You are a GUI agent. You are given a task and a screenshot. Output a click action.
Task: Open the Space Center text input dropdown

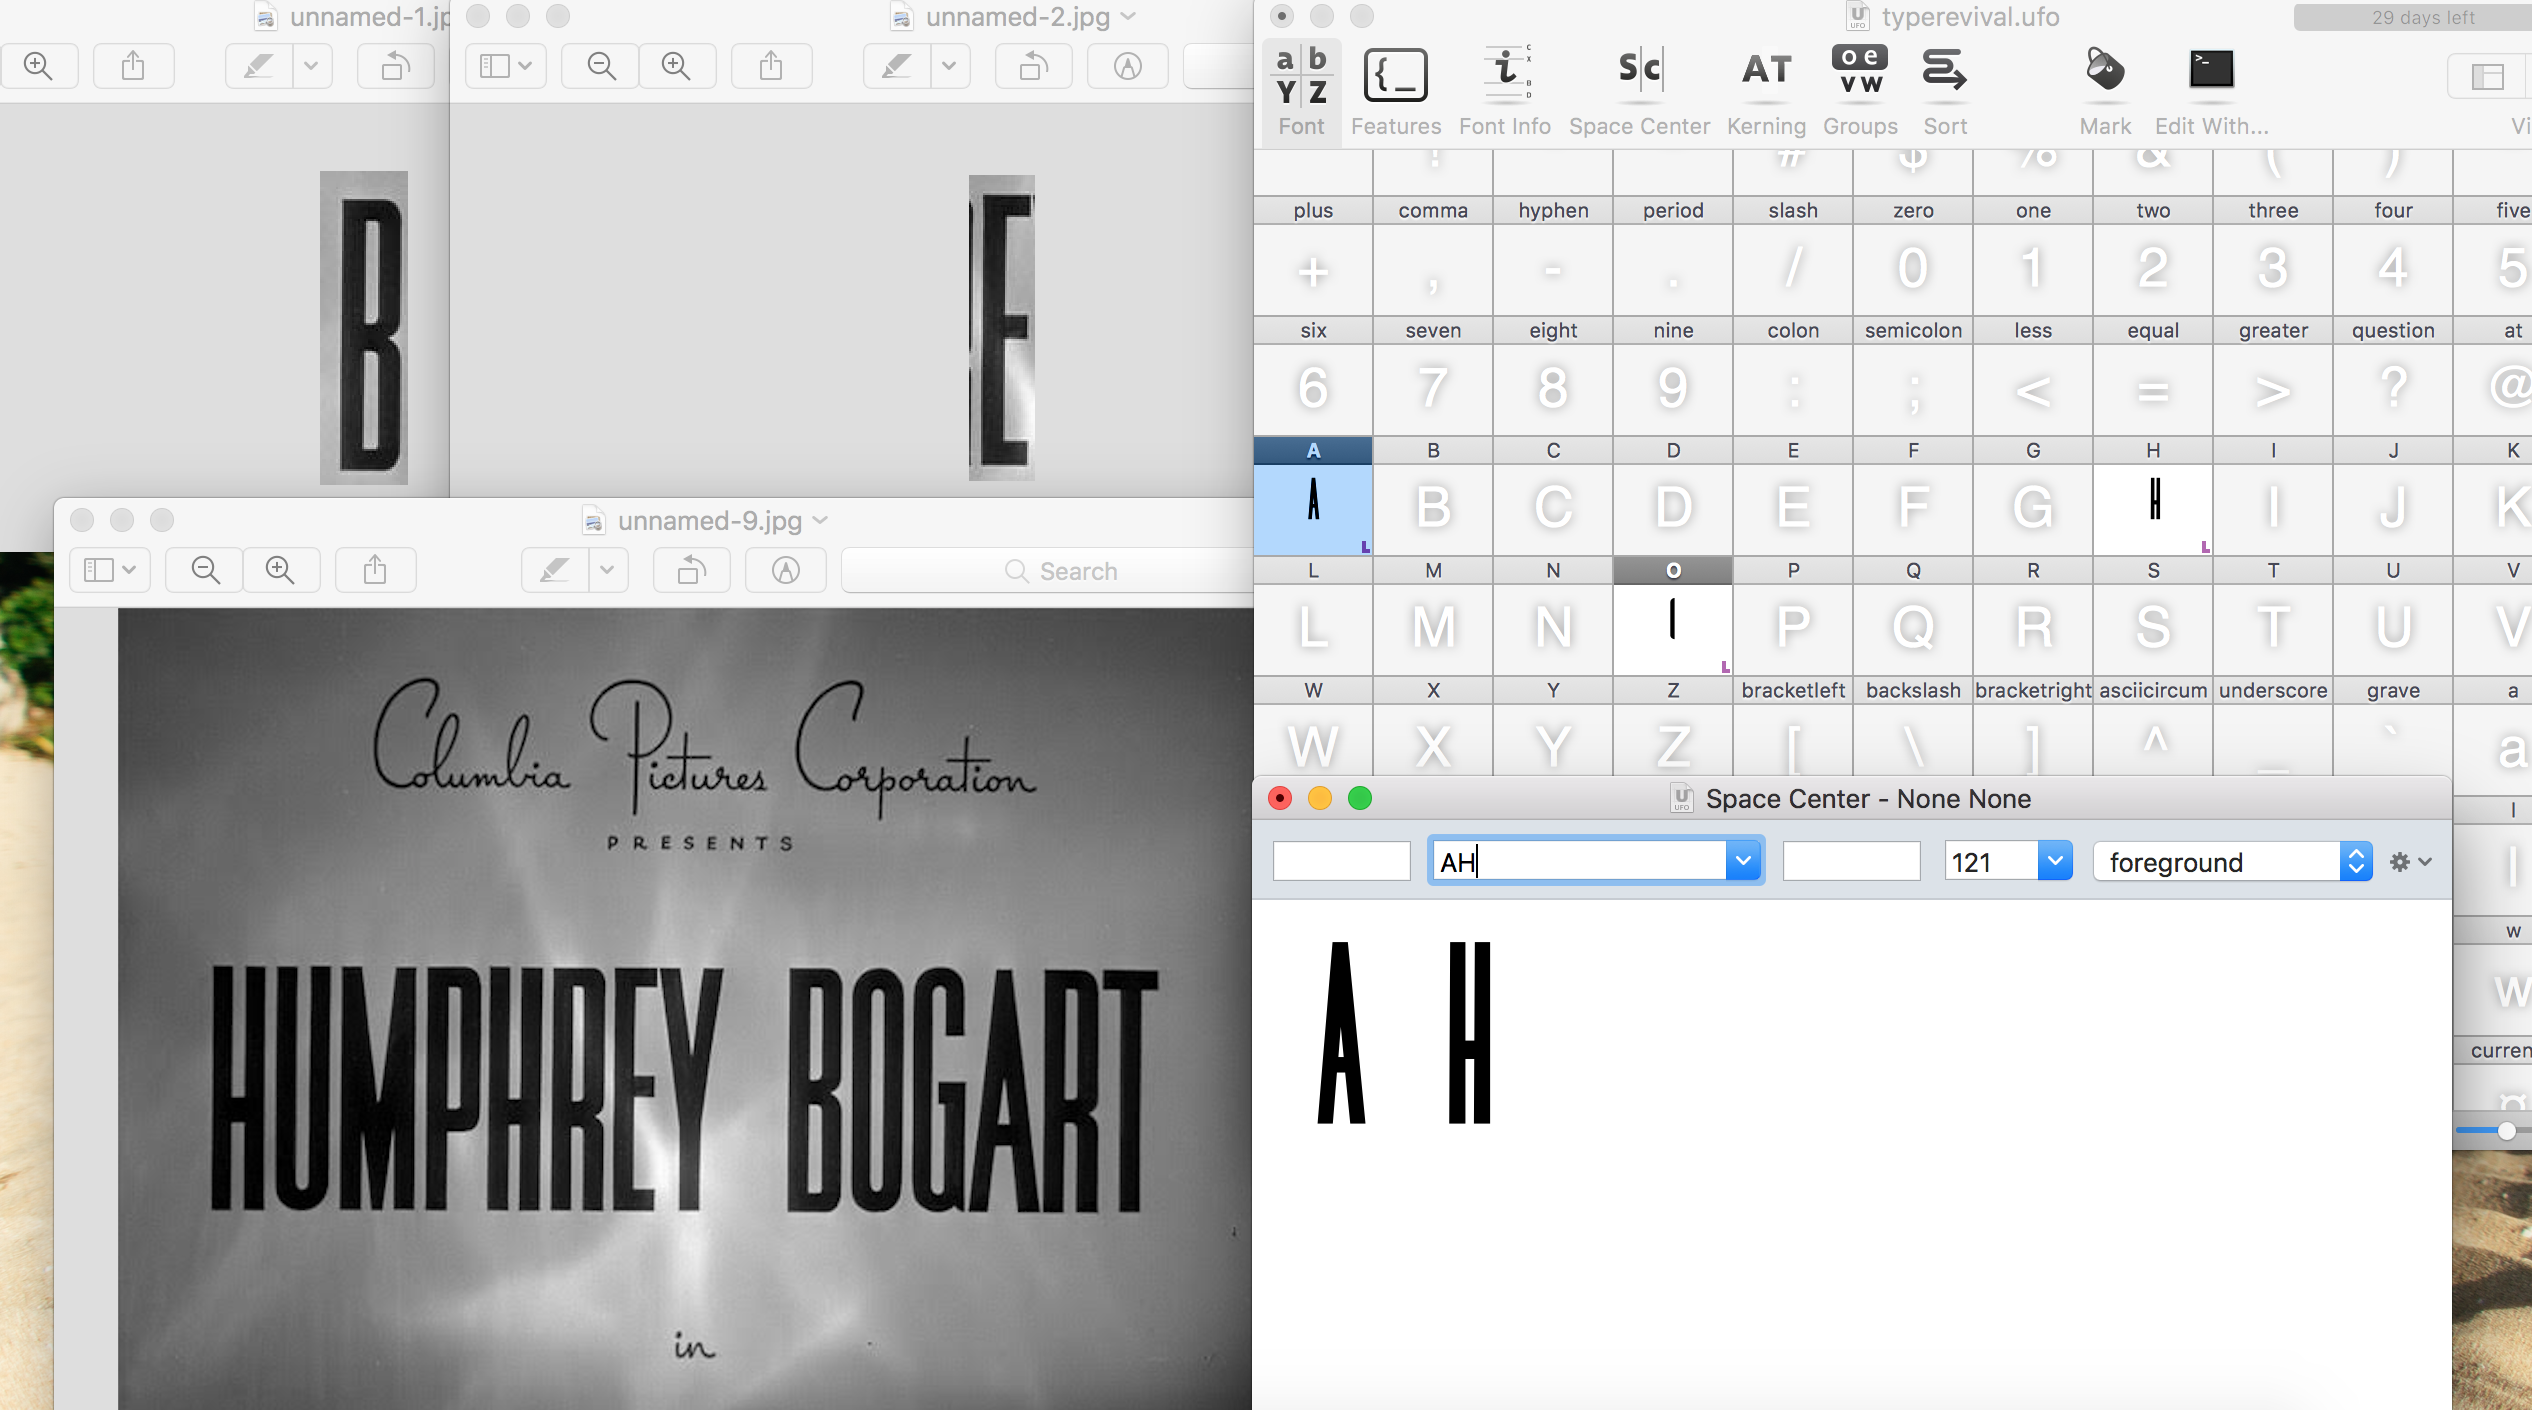point(1743,861)
